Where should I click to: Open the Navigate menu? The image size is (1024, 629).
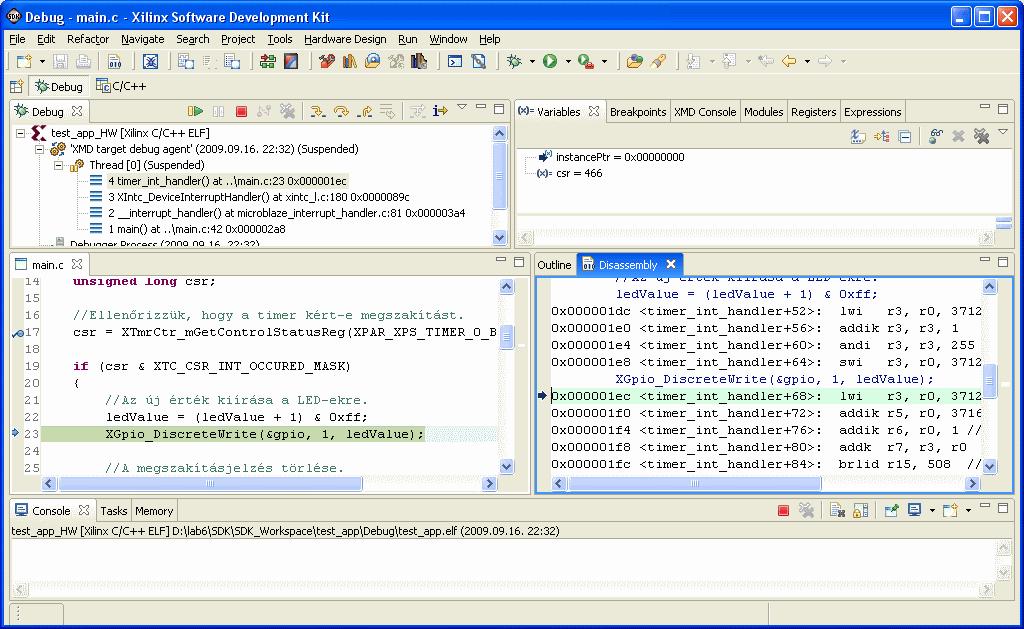point(142,39)
